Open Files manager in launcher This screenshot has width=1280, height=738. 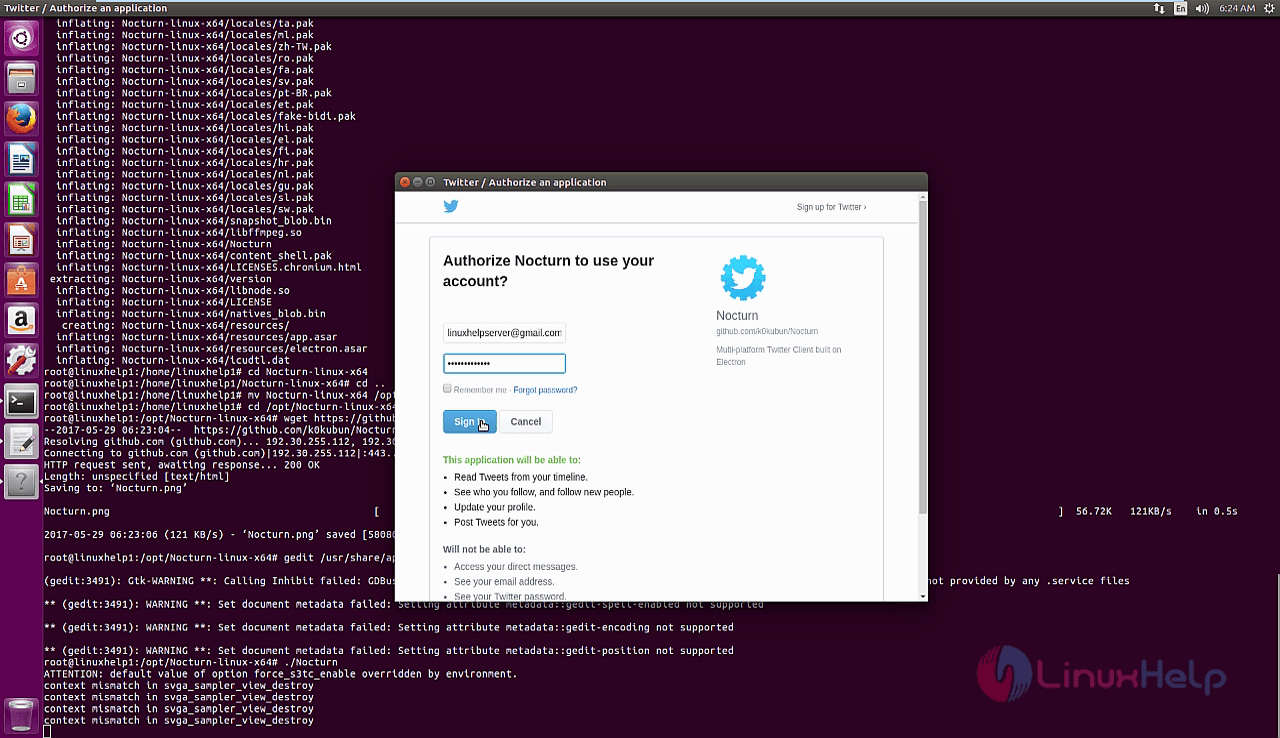pyautogui.click(x=21, y=79)
